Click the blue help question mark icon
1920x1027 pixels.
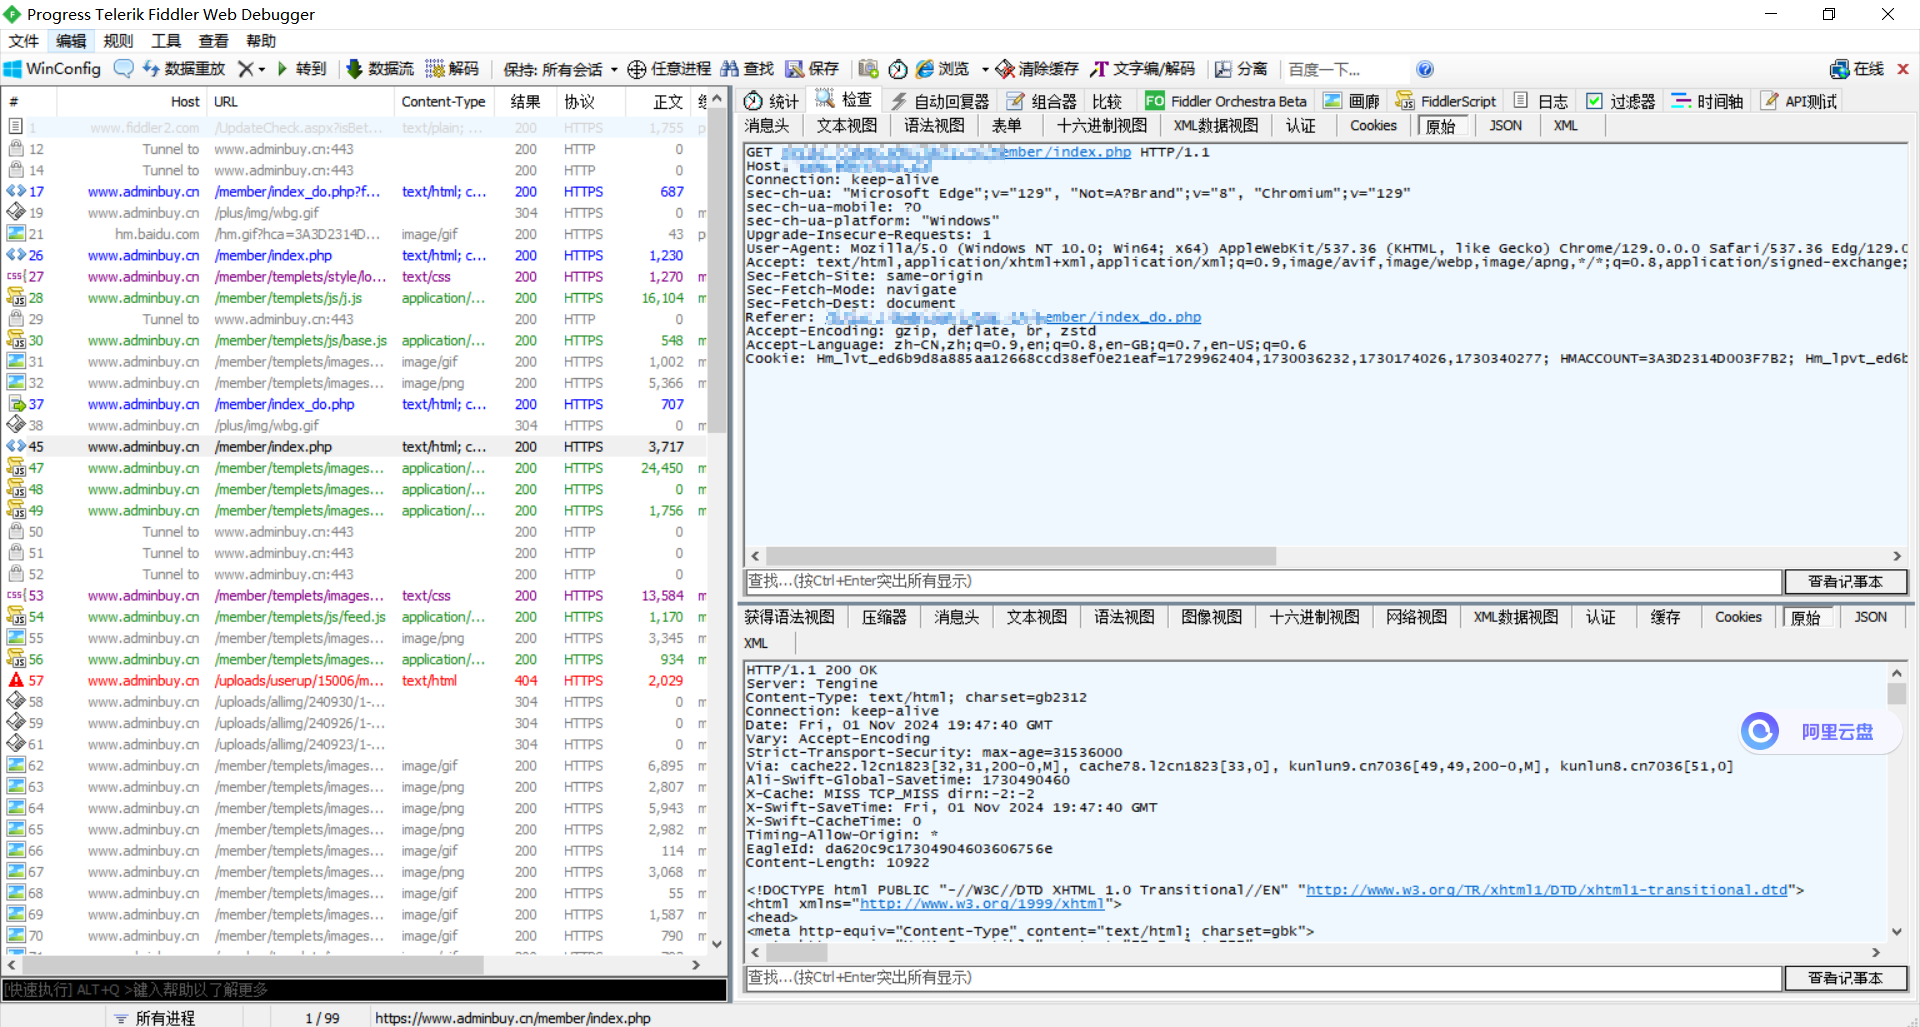pos(1425,69)
